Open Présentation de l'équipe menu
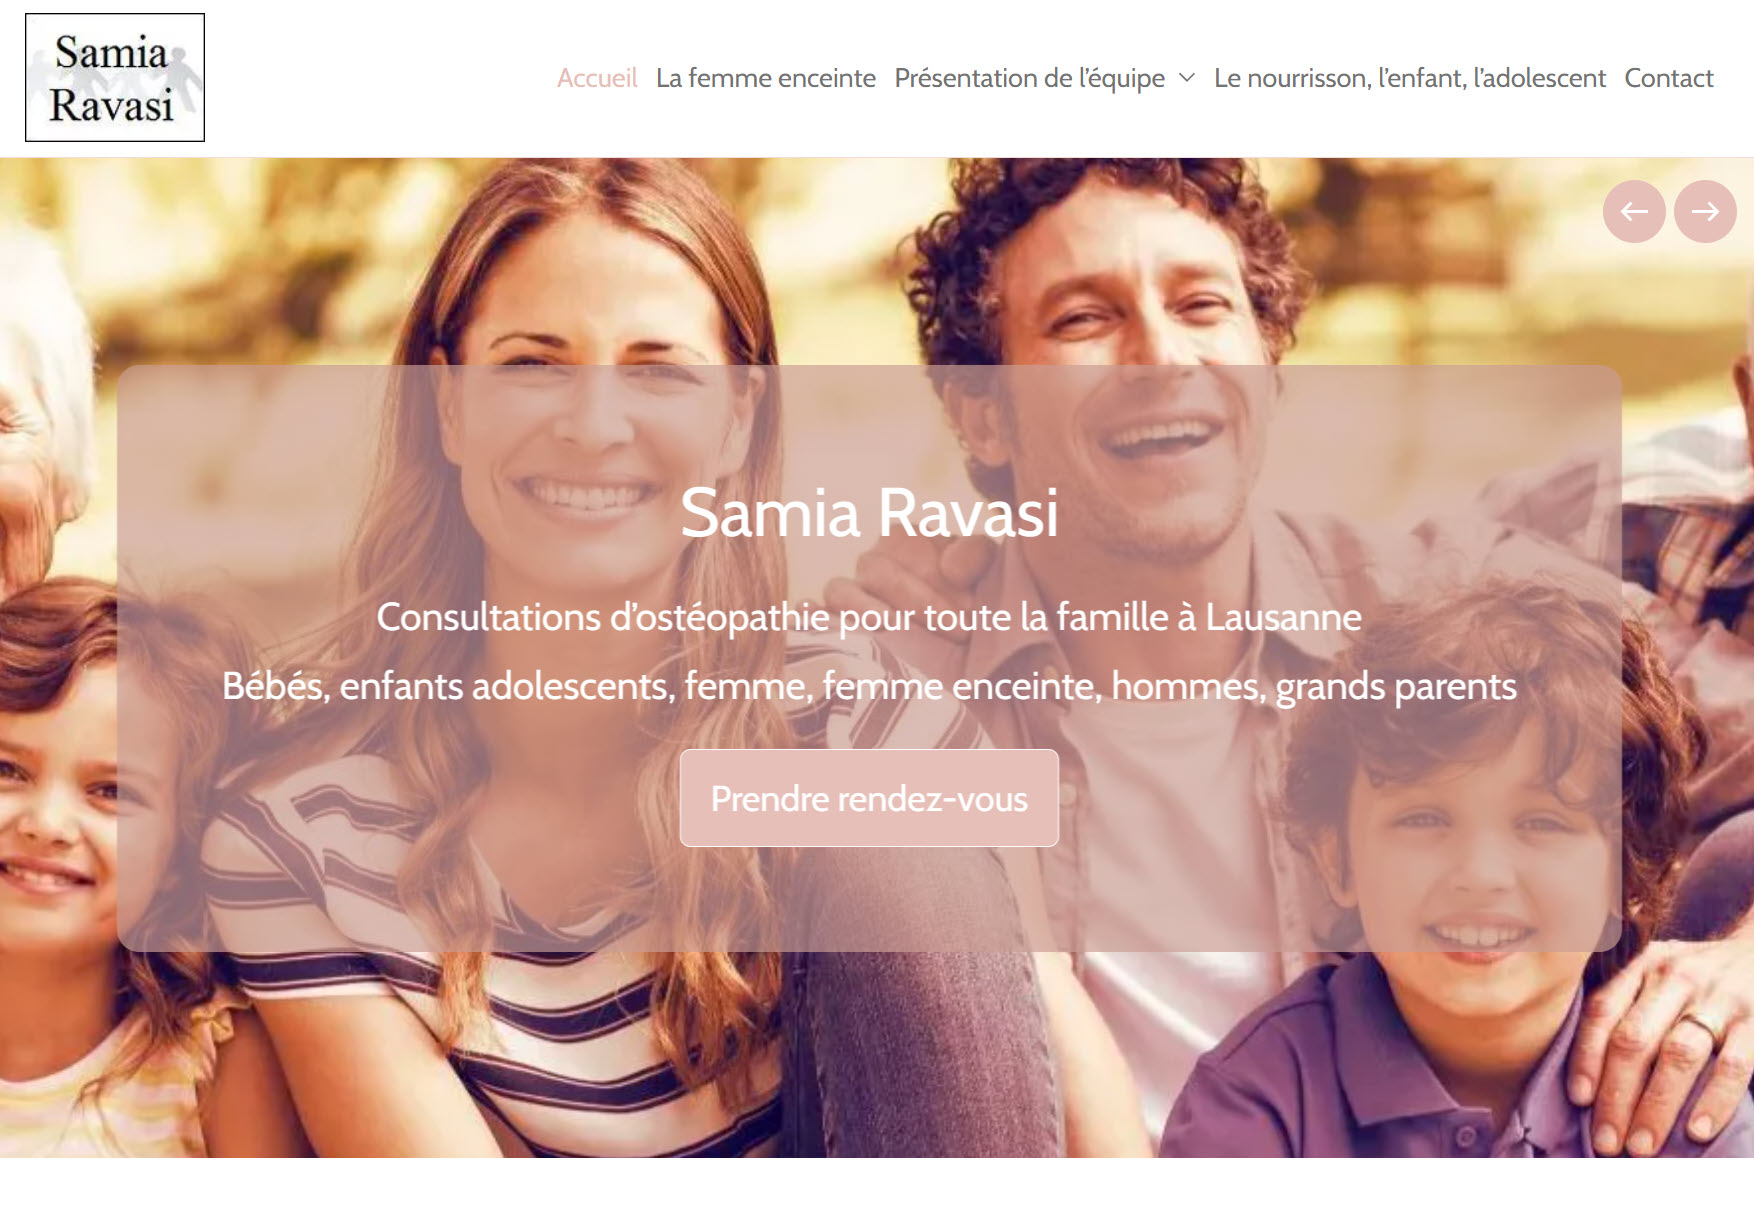 coord(1029,78)
